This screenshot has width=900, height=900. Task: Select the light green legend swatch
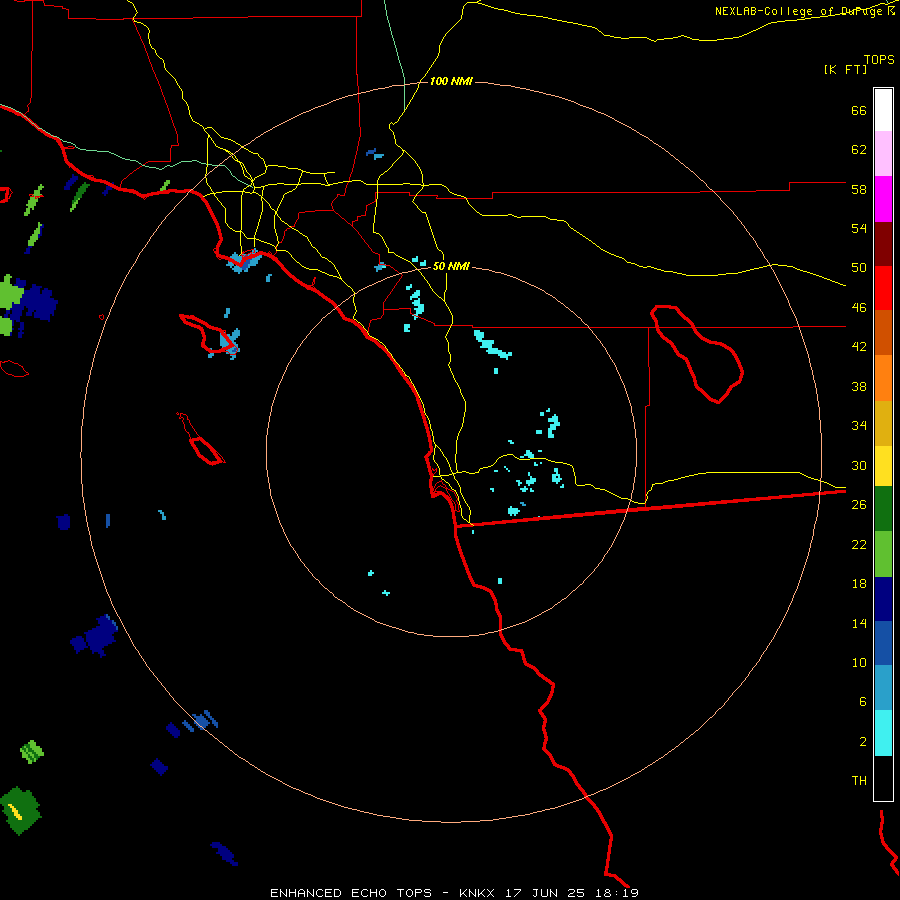883,554
